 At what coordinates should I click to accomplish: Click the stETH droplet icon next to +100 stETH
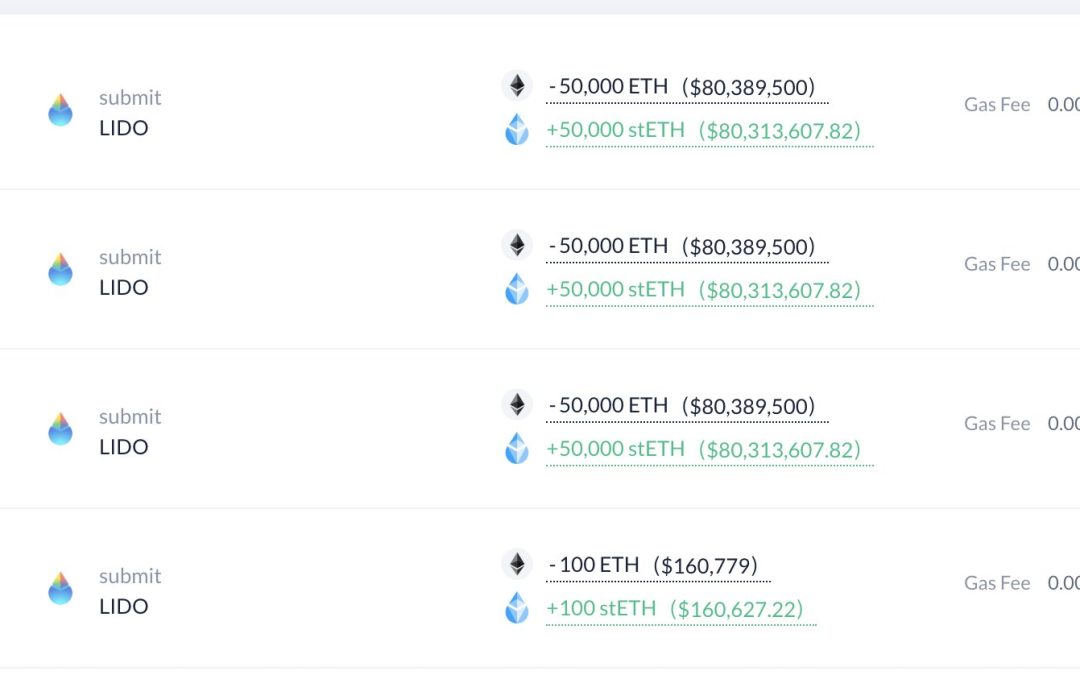click(x=517, y=608)
